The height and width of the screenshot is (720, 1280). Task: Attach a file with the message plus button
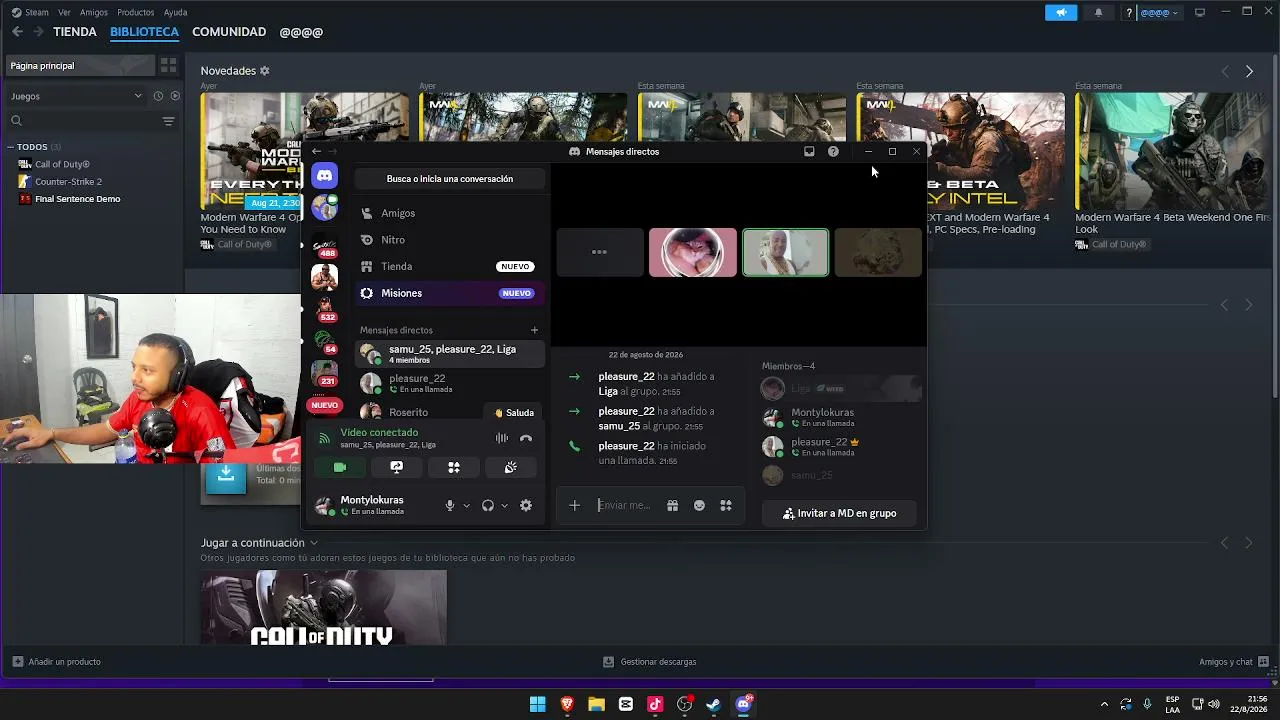point(575,506)
